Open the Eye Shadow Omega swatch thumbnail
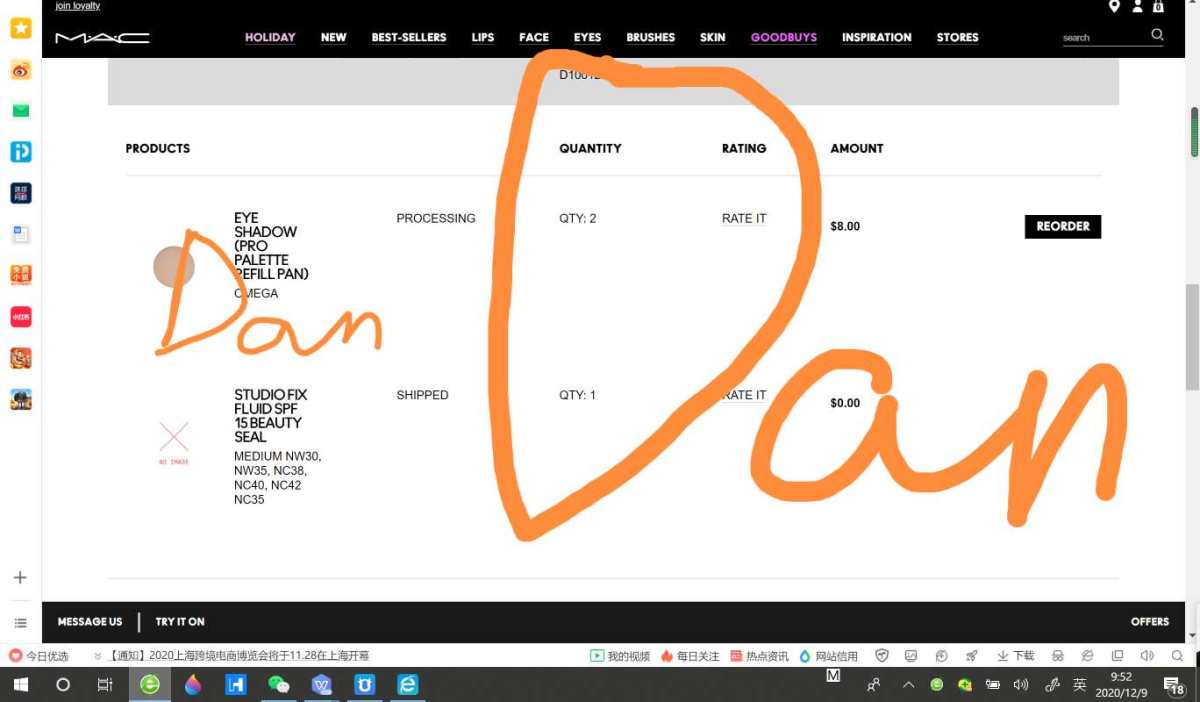 [173, 267]
